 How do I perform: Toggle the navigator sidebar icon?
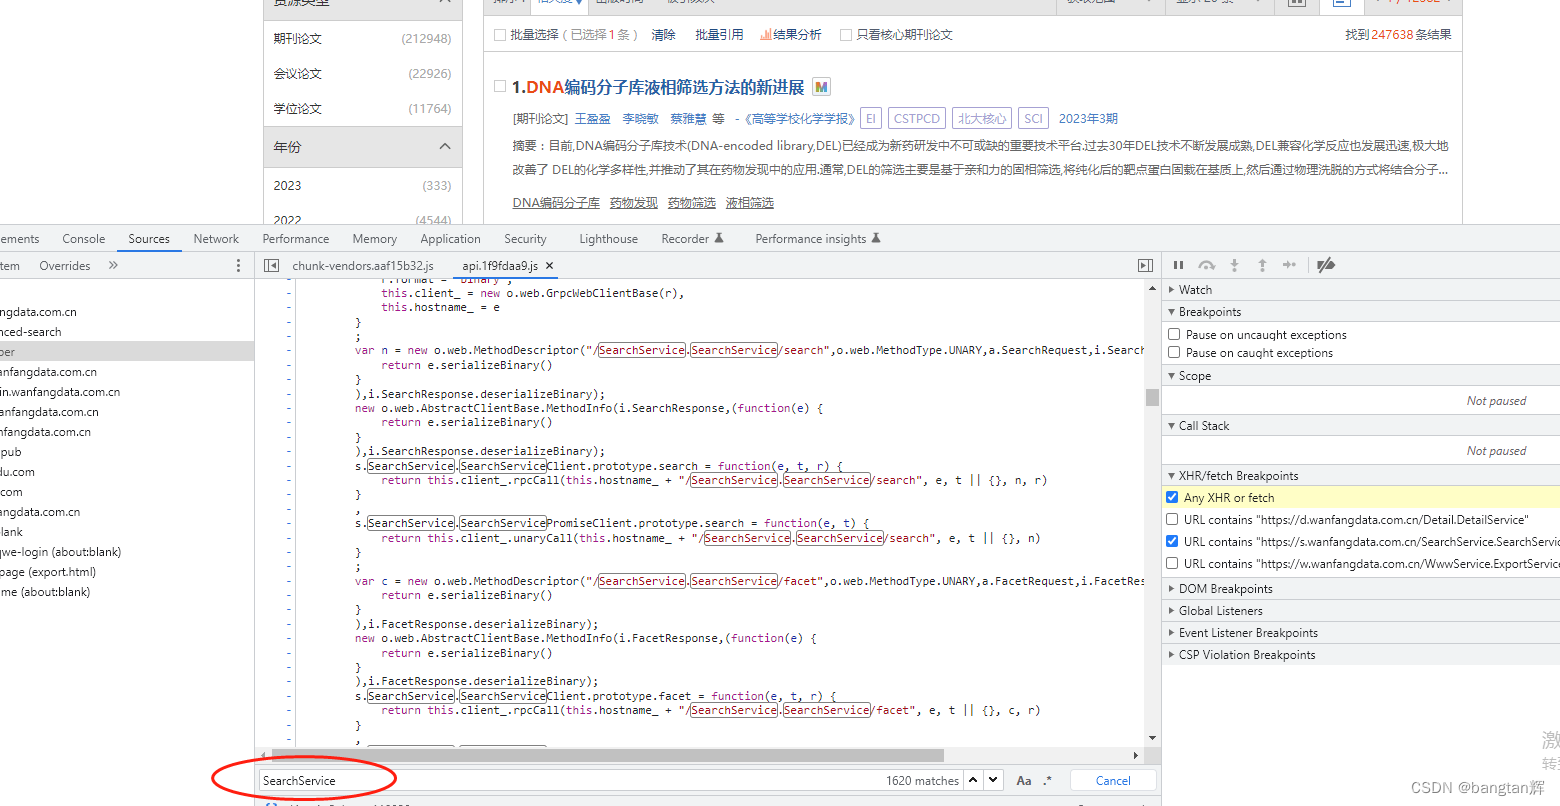coord(271,266)
